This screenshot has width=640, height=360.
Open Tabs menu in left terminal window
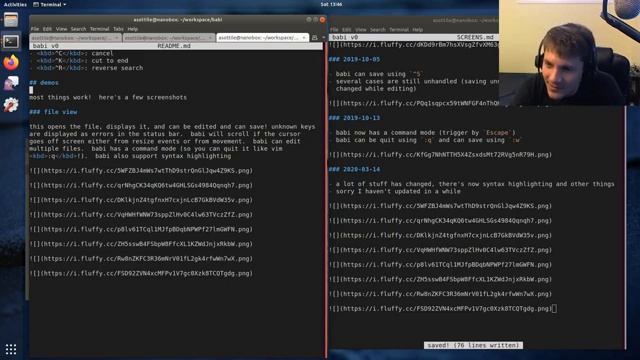point(118,29)
